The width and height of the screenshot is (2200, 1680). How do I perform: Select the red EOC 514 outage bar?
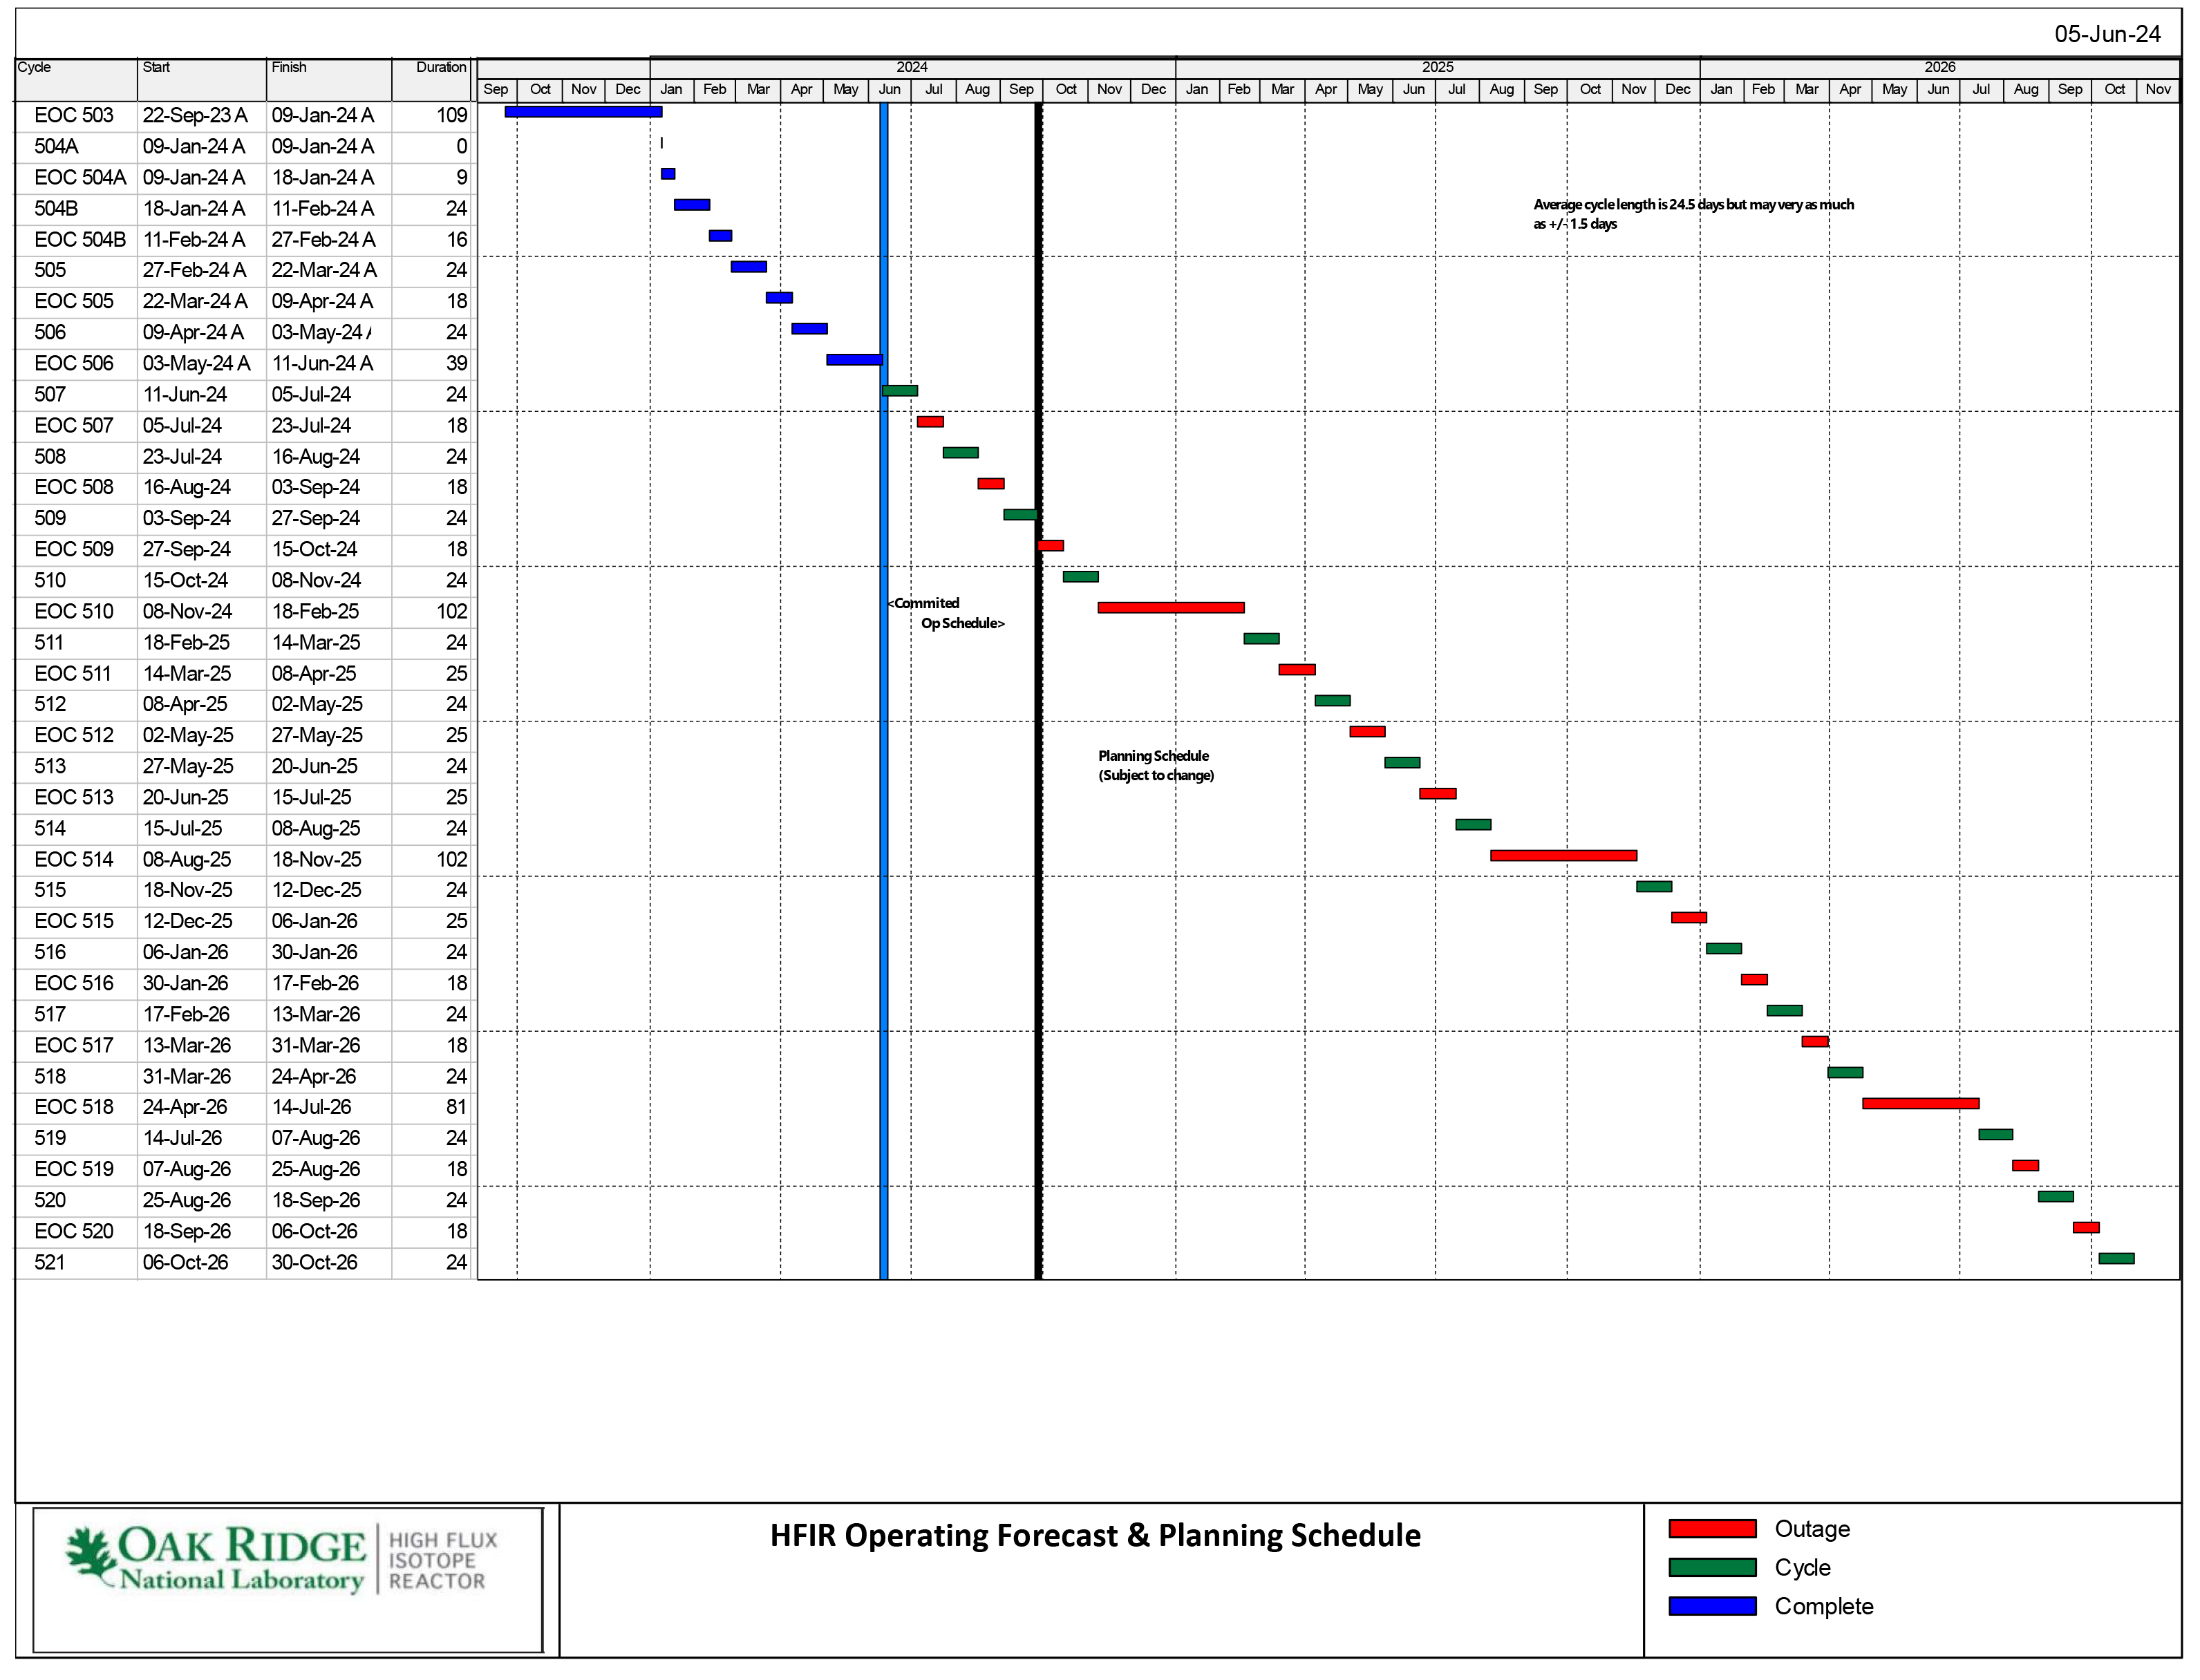[x=1563, y=856]
